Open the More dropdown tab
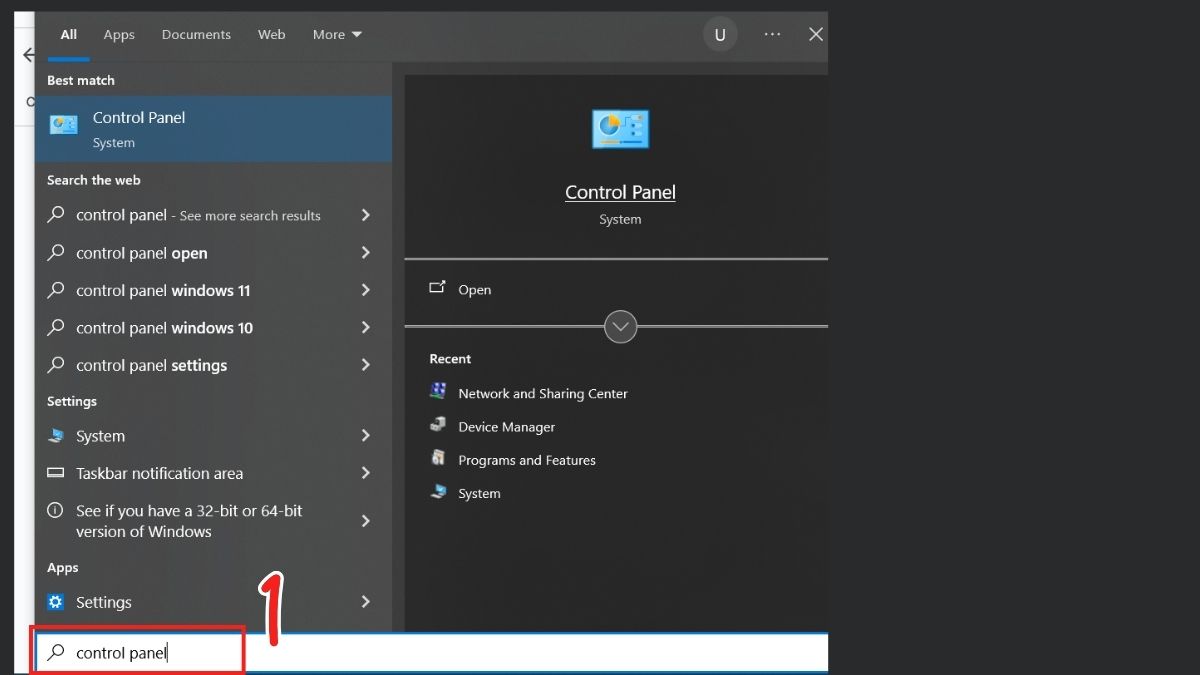The height and width of the screenshot is (675, 1200). (x=337, y=34)
